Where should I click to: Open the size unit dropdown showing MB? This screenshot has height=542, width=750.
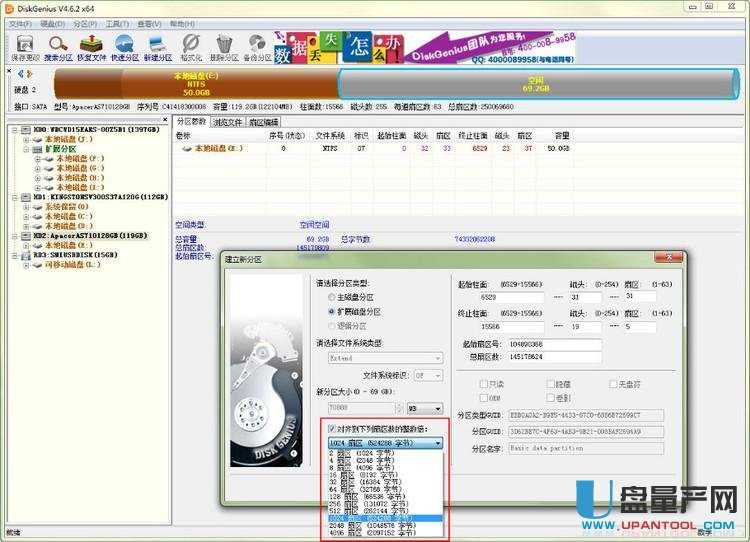click(x=424, y=407)
